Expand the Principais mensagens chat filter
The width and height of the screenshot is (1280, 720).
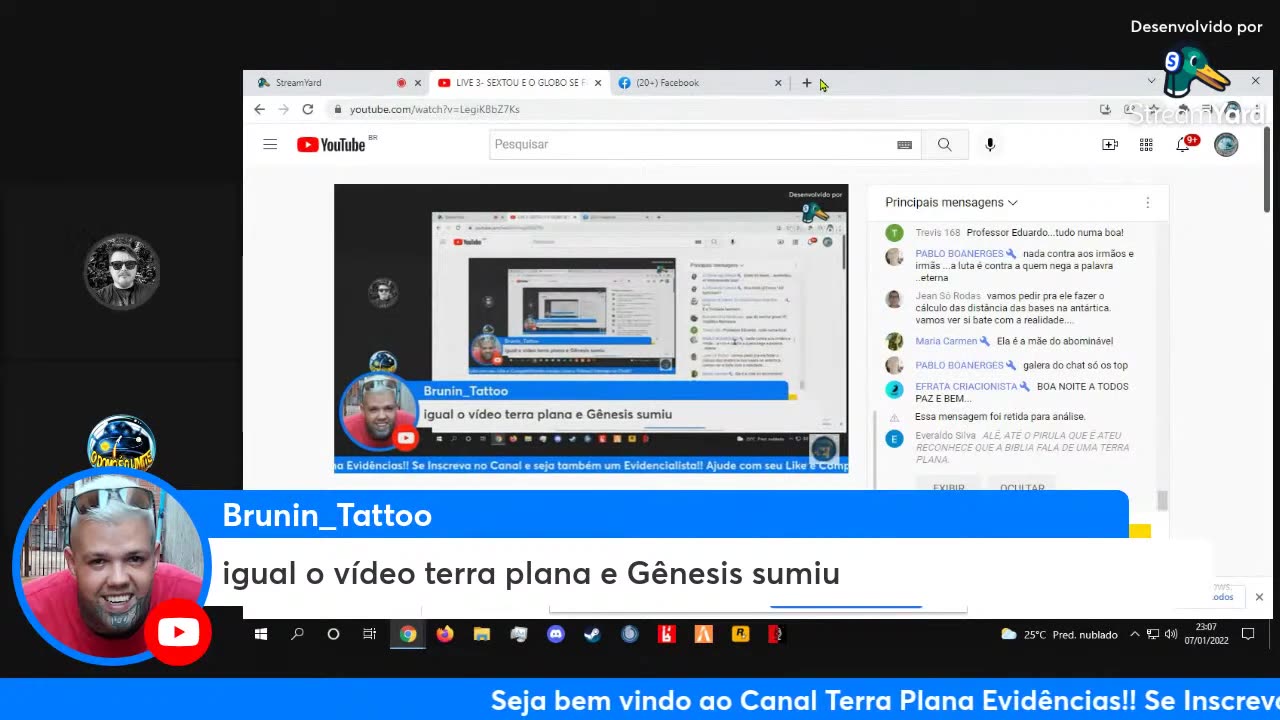point(951,202)
